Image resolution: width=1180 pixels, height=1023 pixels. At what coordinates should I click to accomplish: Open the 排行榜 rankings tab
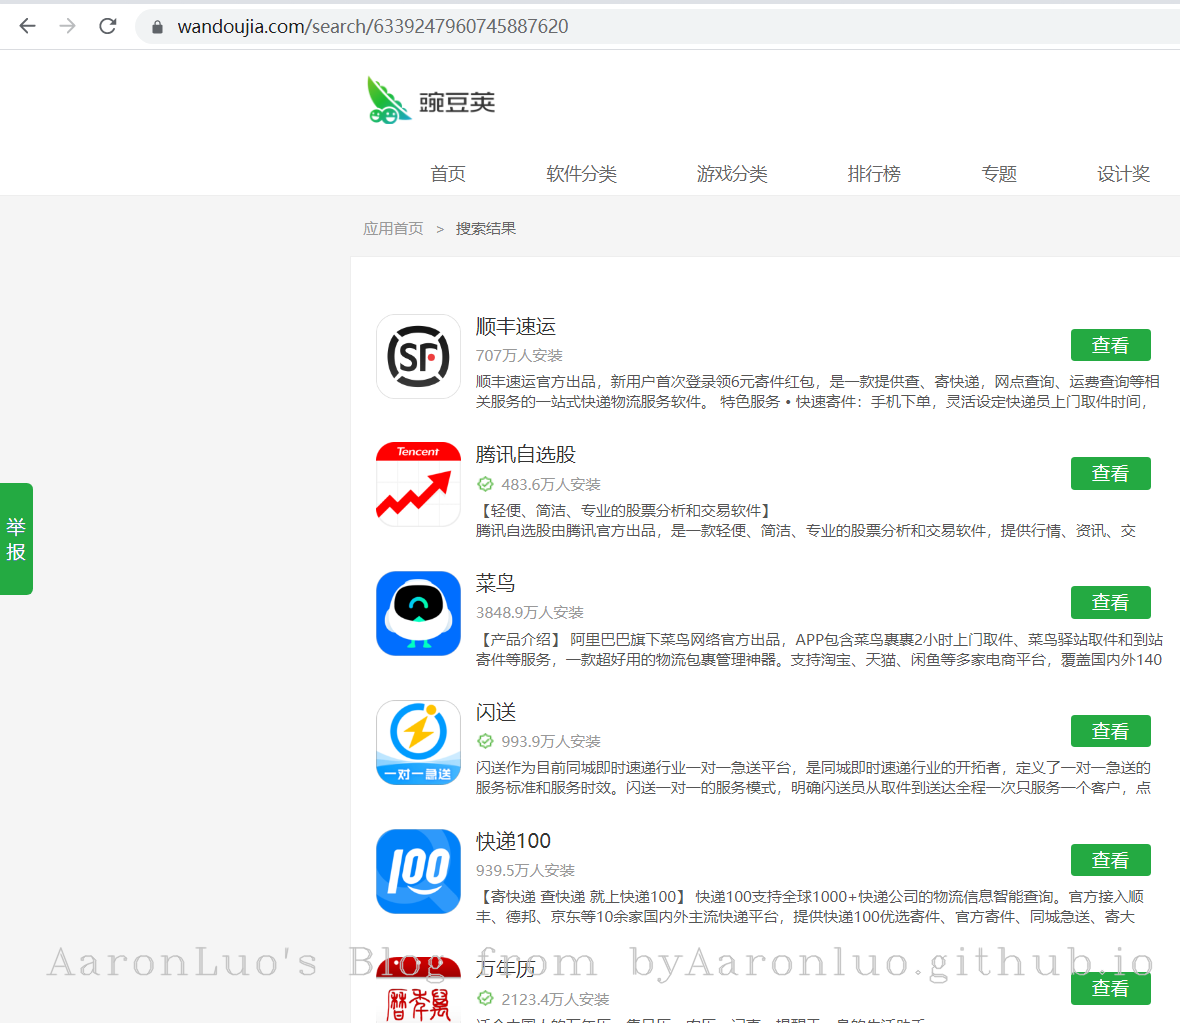(x=874, y=174)
